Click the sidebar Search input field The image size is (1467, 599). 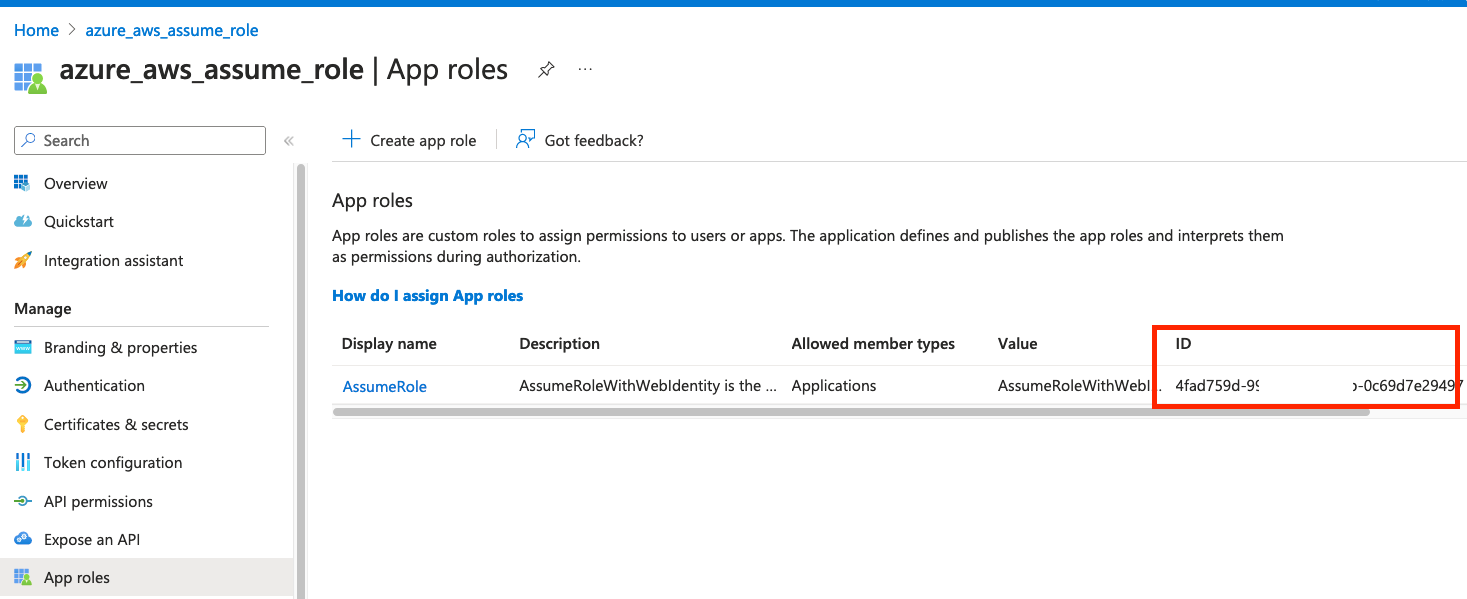pos(139,140)
